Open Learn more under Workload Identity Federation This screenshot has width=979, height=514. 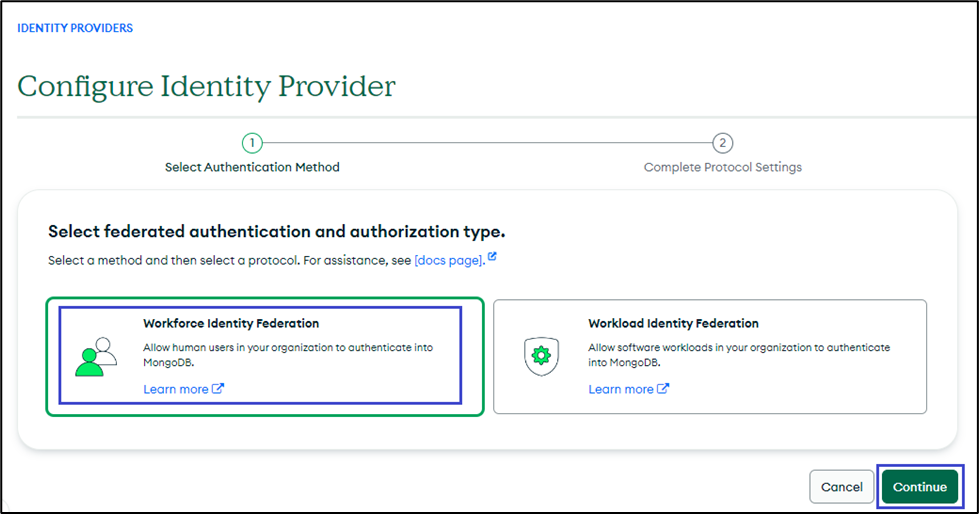click(x=621, y=389)
